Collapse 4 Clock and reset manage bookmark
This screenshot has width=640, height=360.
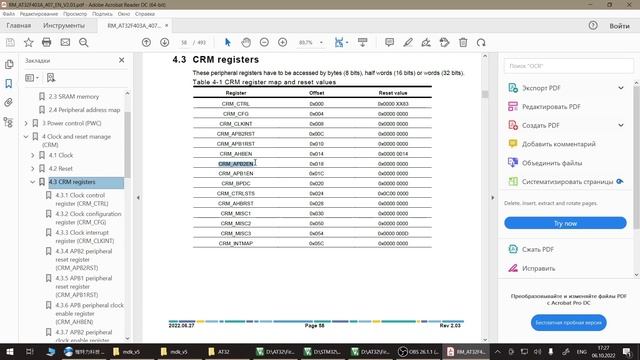click(26, 137)
